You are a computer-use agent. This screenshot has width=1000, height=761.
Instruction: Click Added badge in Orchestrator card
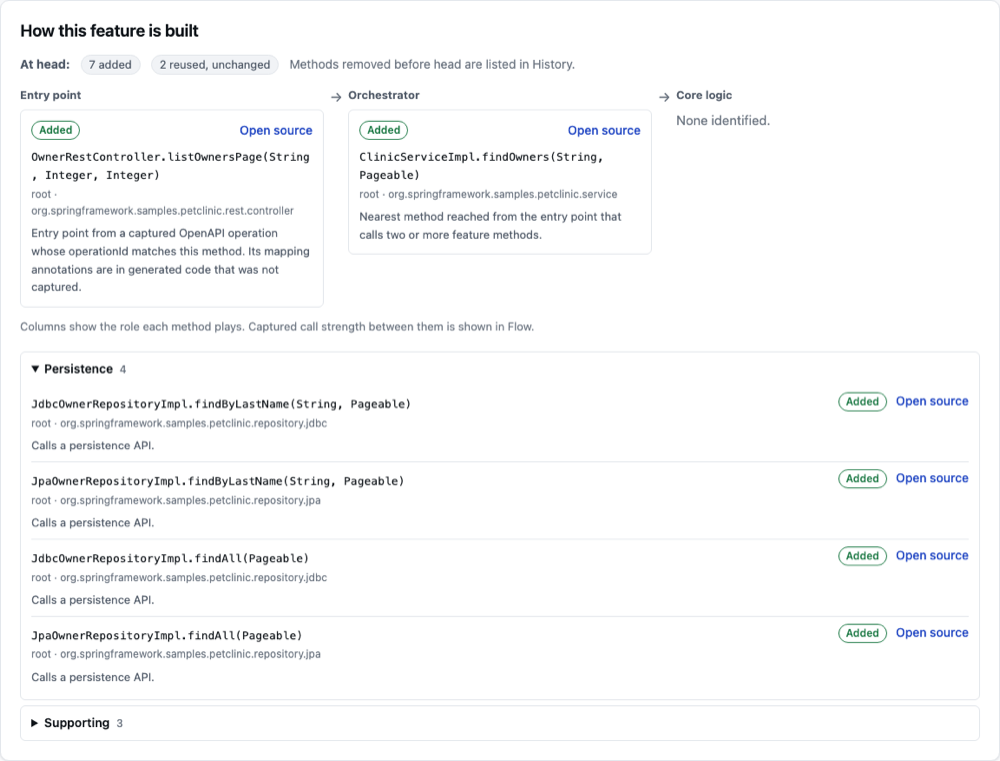pyautogui.click(x=383, y=130)
